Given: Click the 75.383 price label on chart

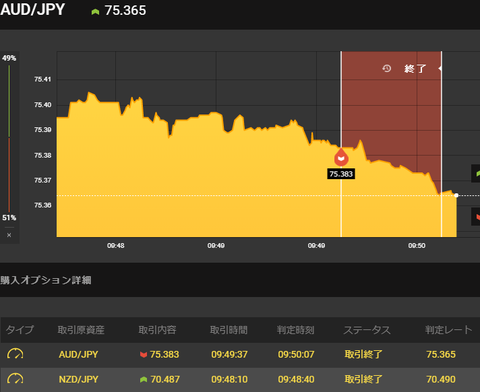Looking at the screenshot, I should (341, 174).
